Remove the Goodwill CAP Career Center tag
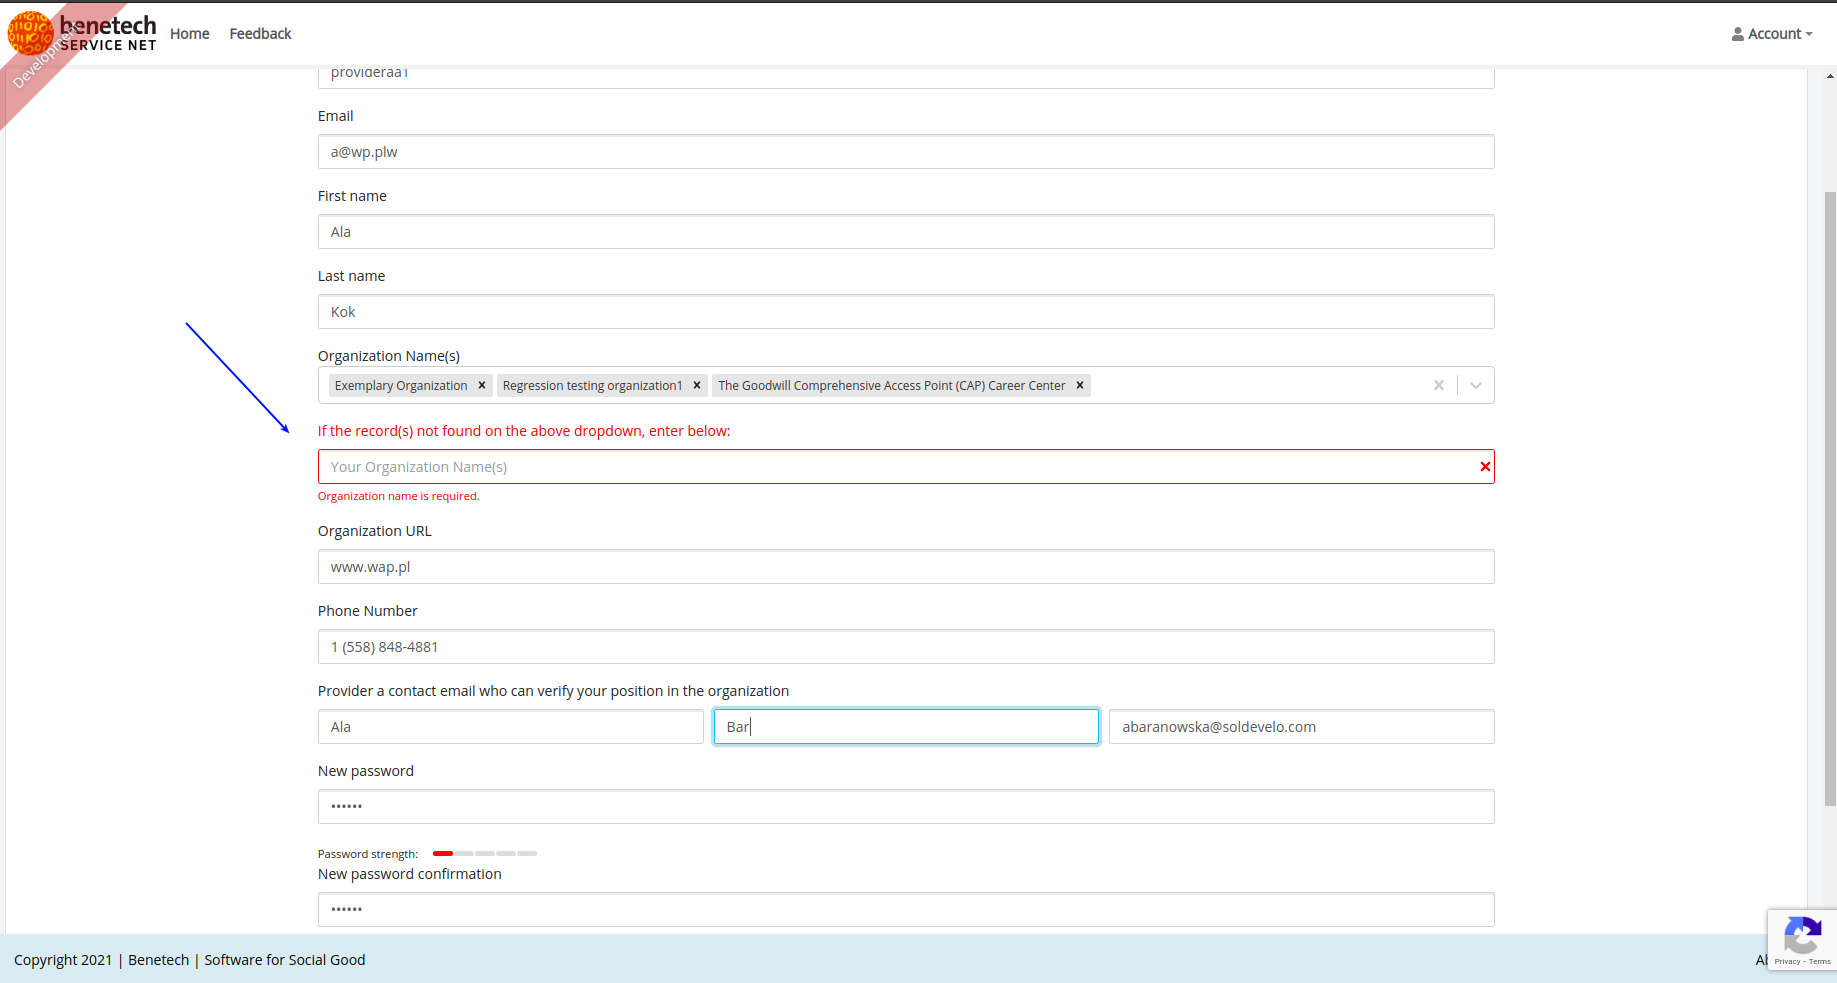Viewport: 1837px width, 983px height. pos(1079,385)
